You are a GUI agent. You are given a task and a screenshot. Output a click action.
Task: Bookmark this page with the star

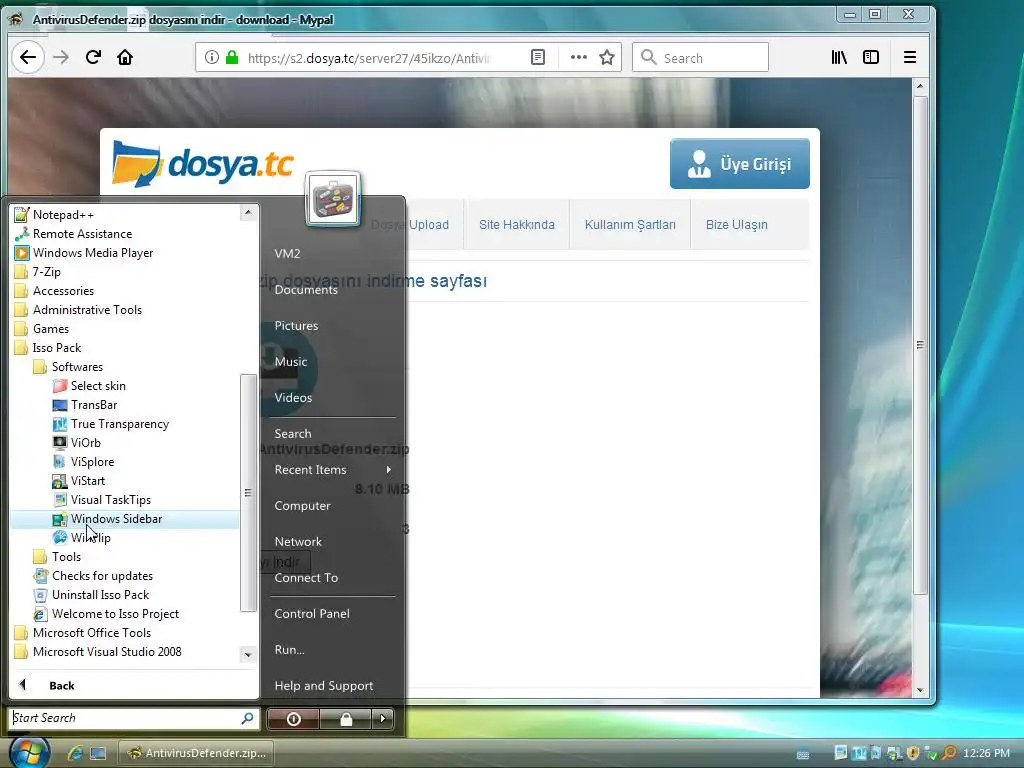pyautogui.click(x=607, y=57)
